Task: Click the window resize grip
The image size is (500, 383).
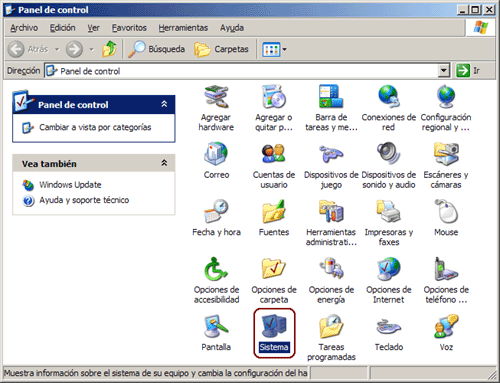Action: pyautogui.click(x=492, y=375)
